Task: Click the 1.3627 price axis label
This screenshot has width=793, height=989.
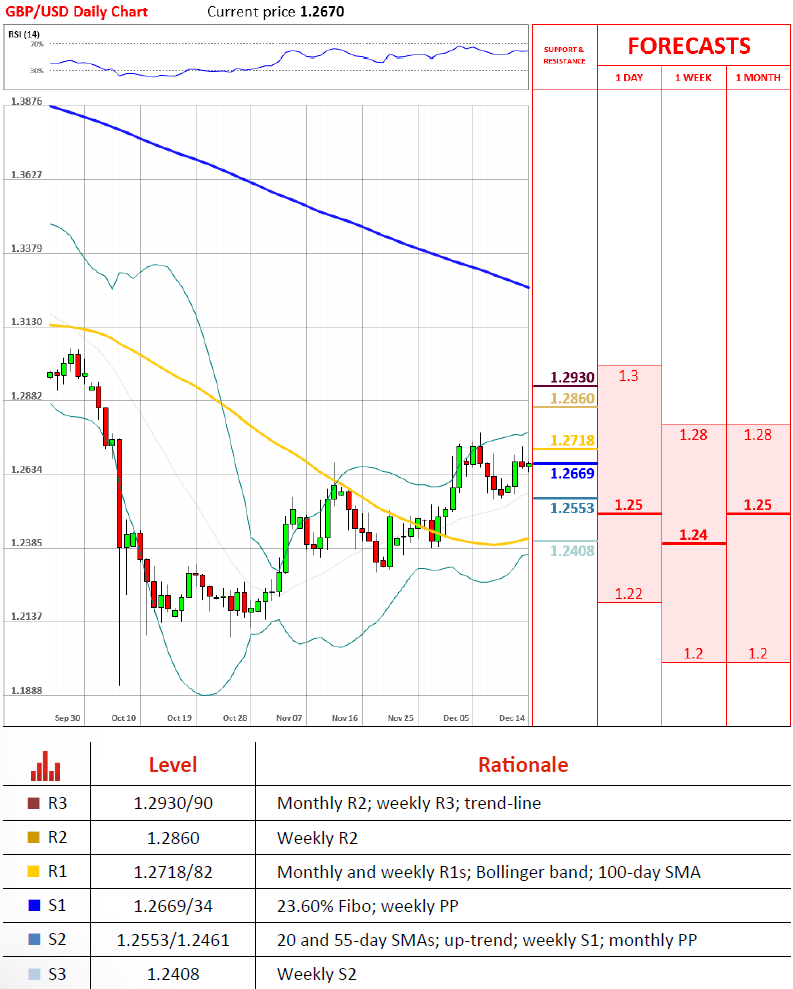Action: (26, 174)
